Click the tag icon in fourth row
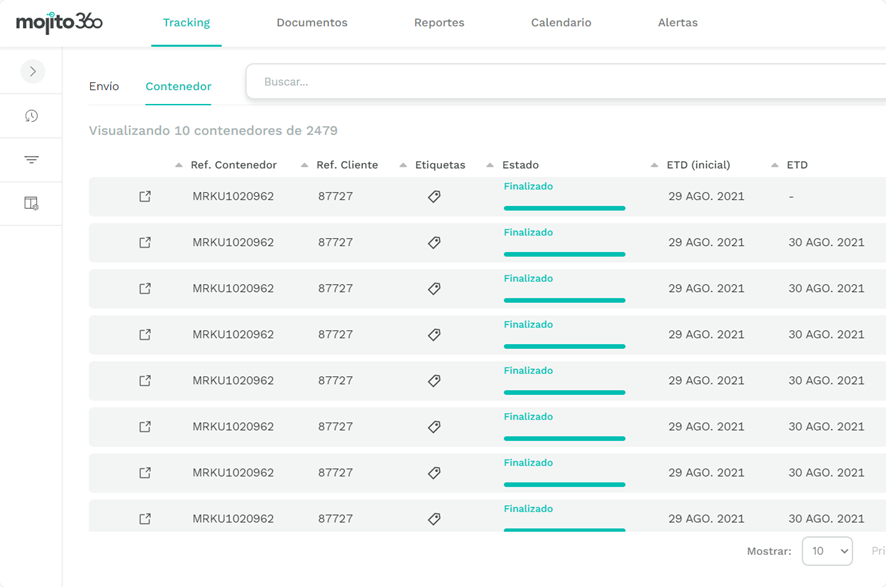The height and width of the screenshot is (587, 886). point(434,335)
